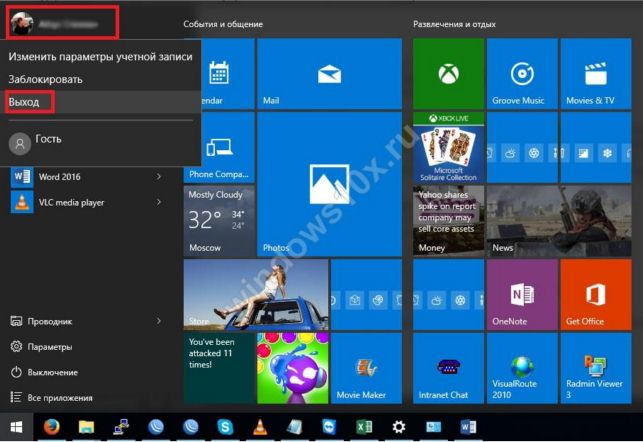Open Excel from the taskbar
The height and width of the screenshot is (442, 643).
(x=364, y=427)
